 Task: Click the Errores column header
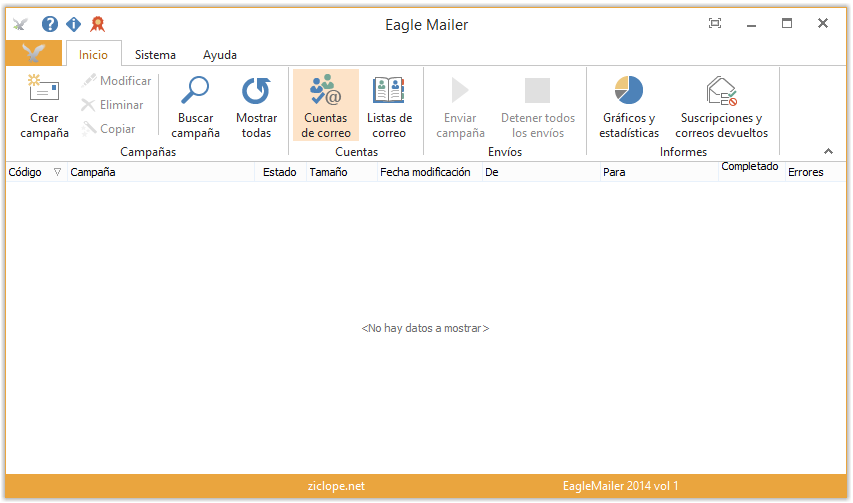pos(815,172)
